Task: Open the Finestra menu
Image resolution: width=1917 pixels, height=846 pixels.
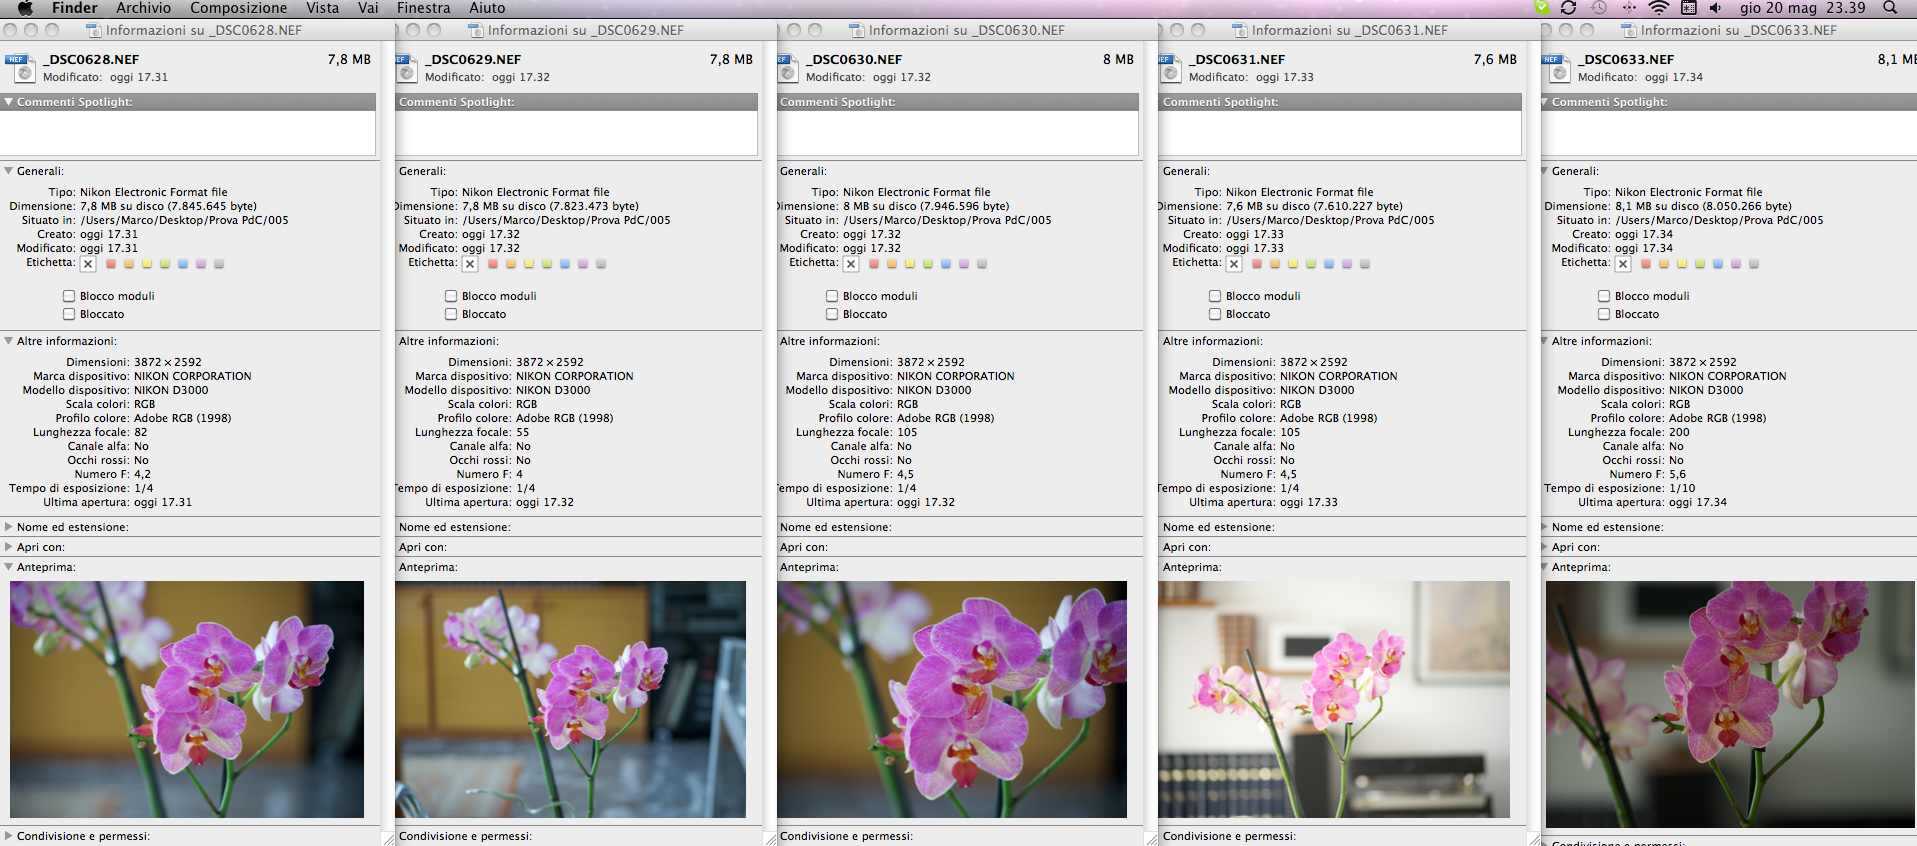Action: click(423, 8)
